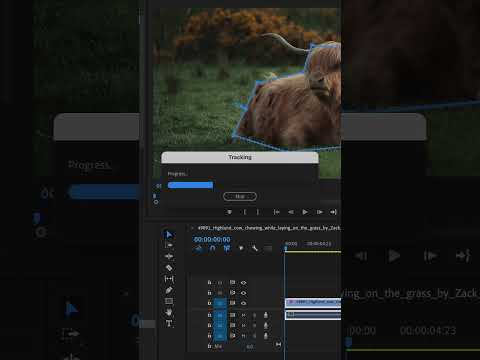
Task: Lock the second video track
Action: tap(209, 293)
